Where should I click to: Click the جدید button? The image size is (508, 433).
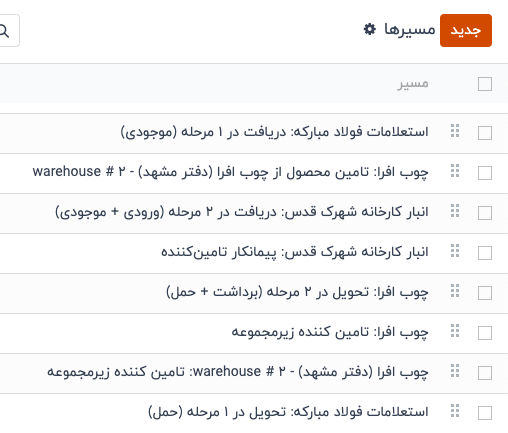(x=466, y=30)
